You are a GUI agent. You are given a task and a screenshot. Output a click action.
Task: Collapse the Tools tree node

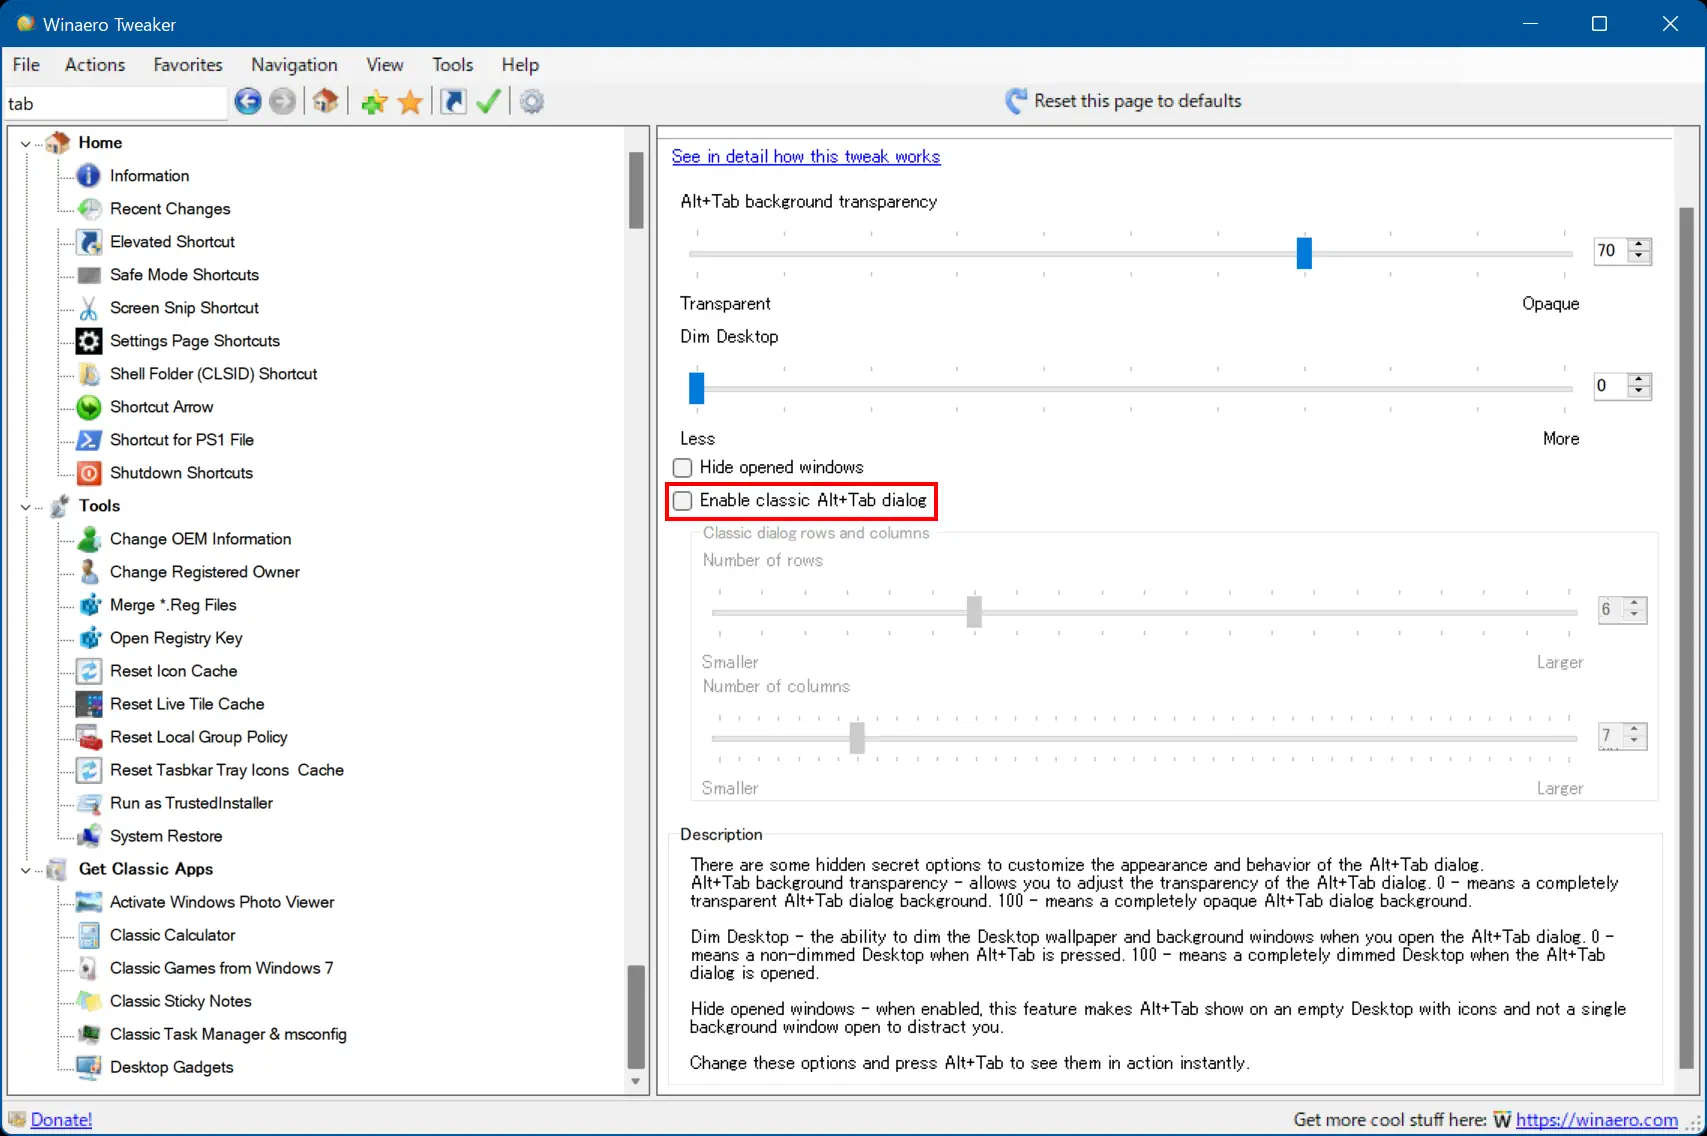[26, 506]
